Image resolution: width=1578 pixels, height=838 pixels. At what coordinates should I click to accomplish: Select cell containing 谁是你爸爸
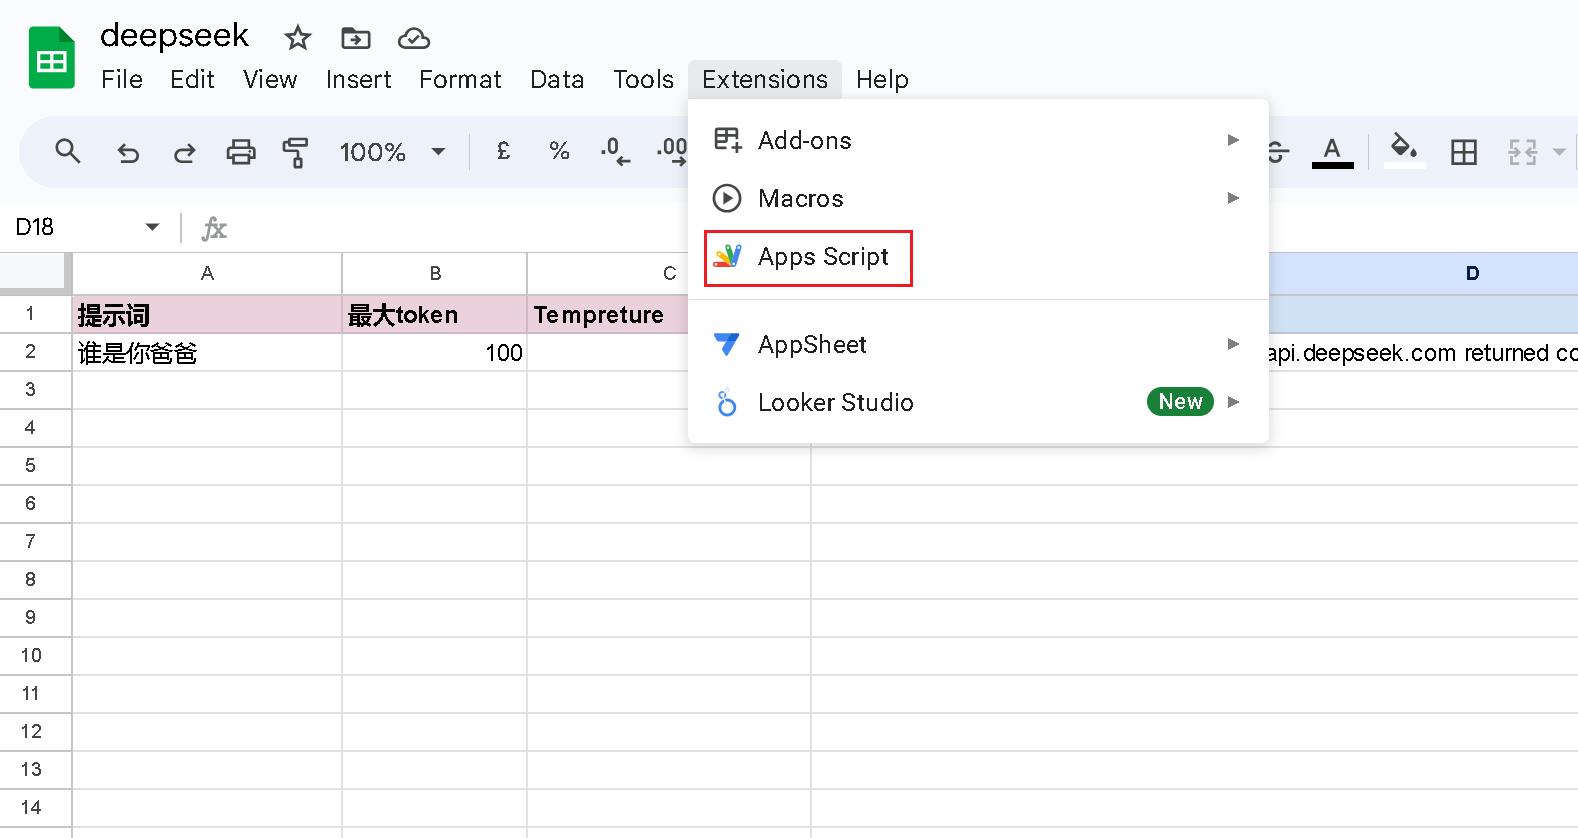click(207, 353)
